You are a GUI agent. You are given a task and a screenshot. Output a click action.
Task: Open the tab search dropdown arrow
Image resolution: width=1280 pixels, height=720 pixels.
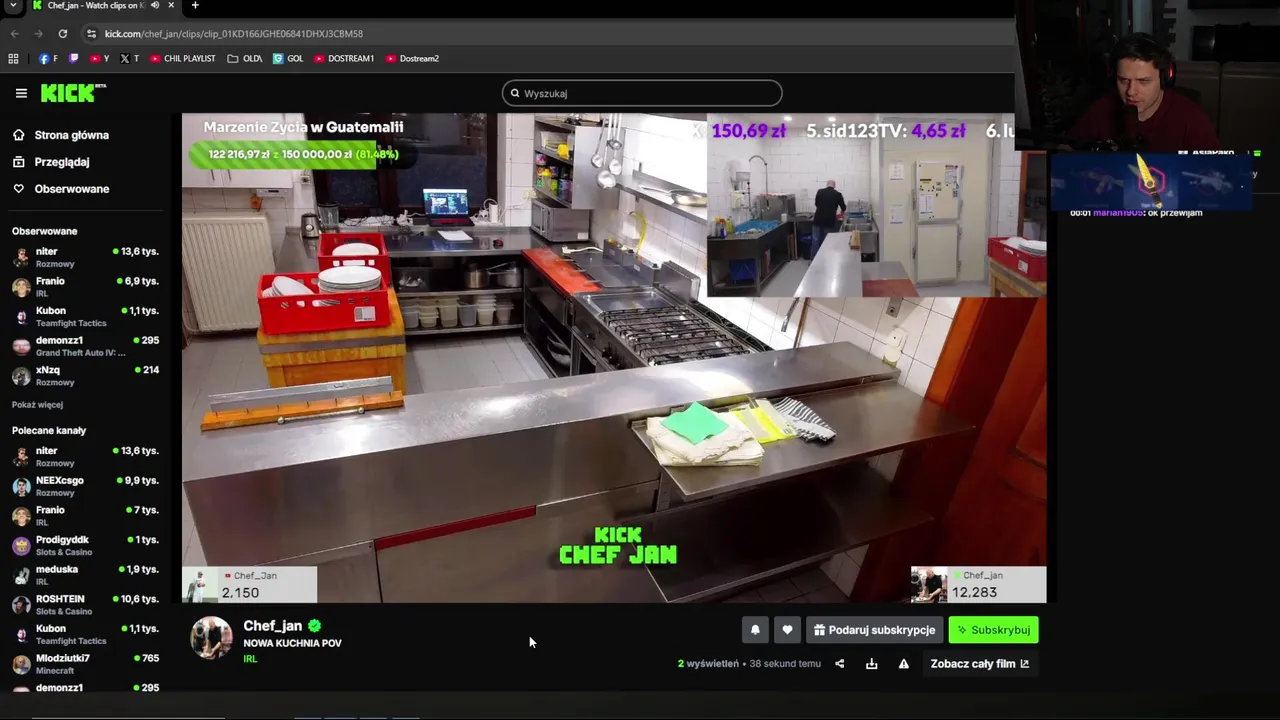click(x=13, y=6)
